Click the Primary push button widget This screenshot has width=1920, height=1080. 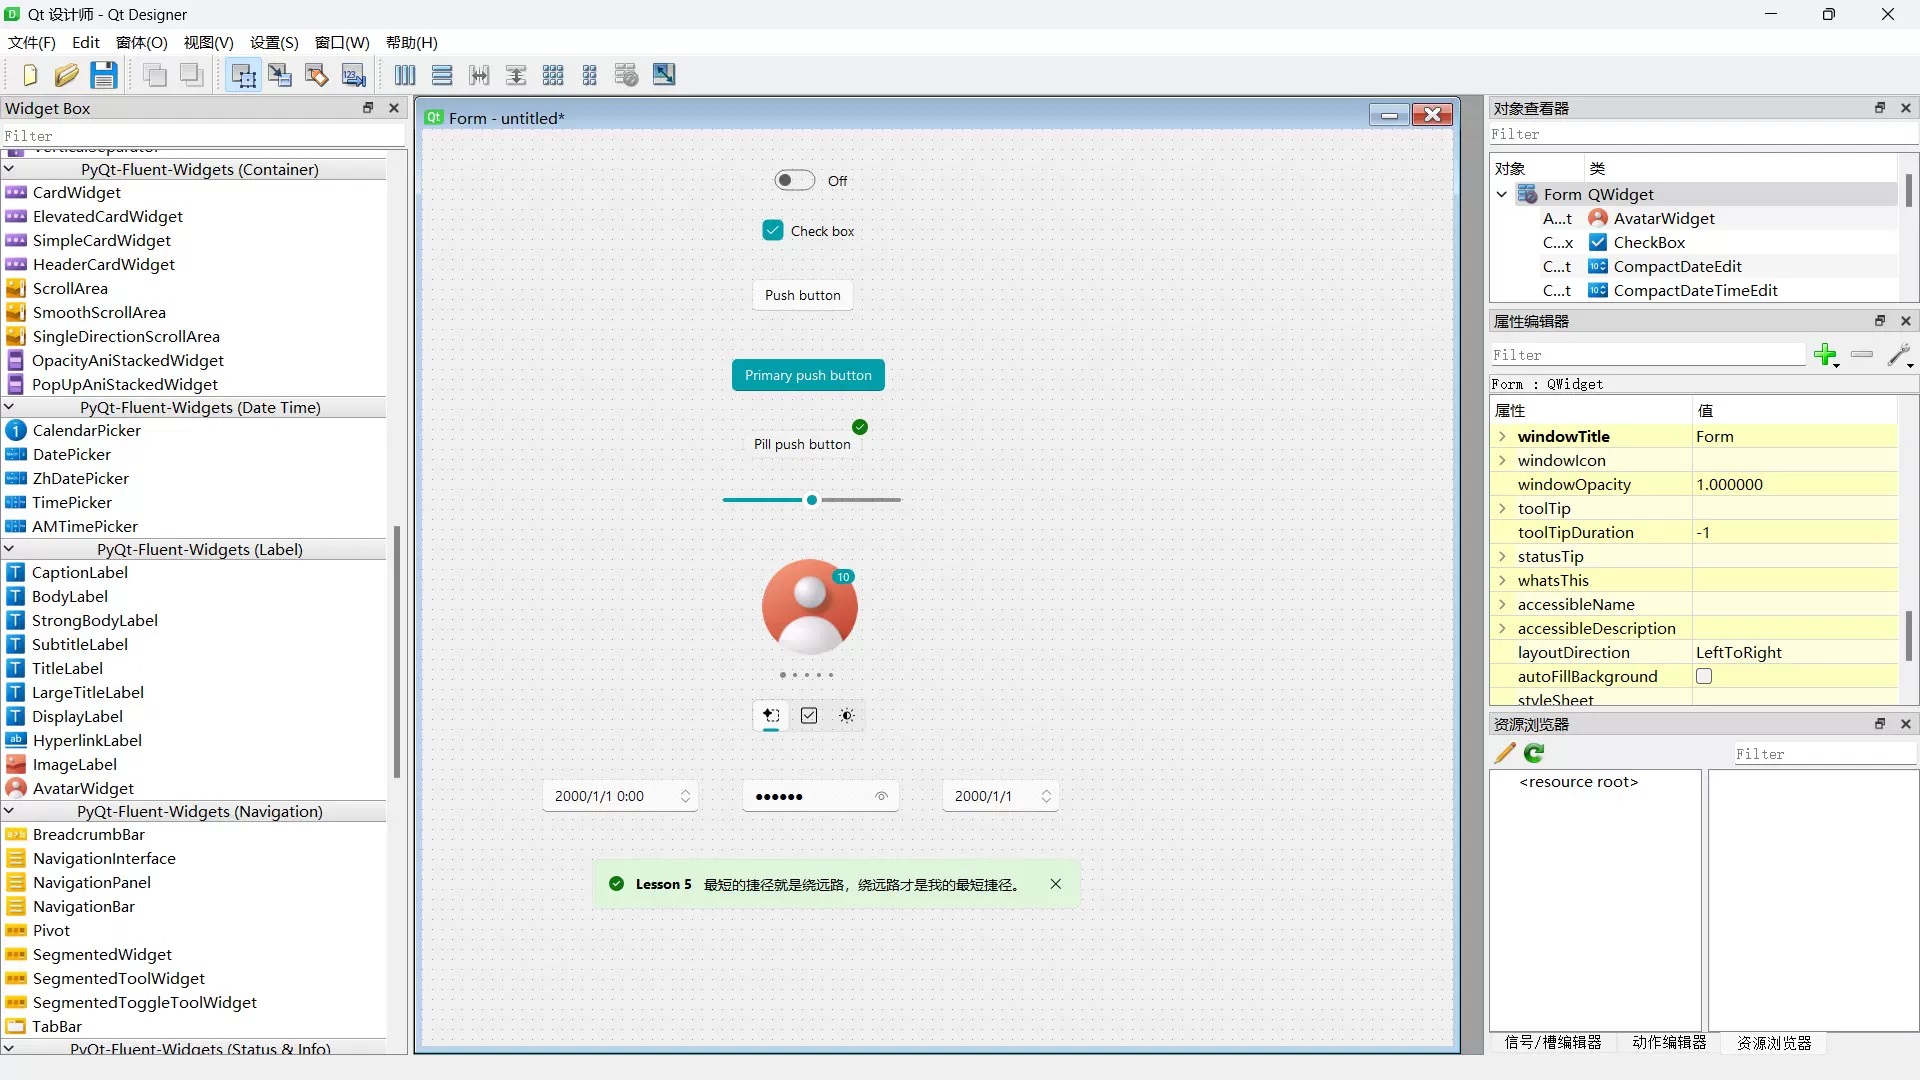tap(808, 375)
